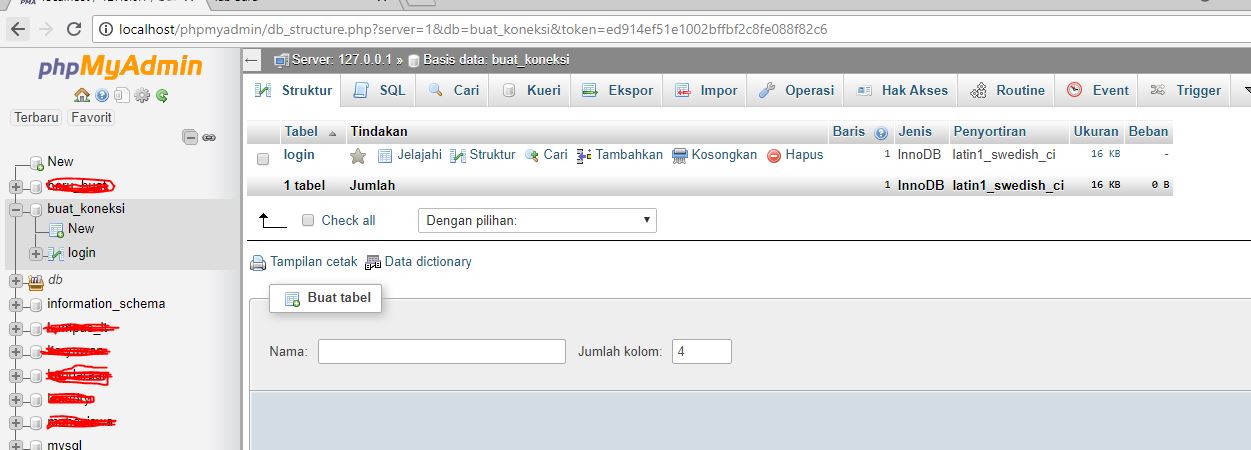Screen dimensions: 1251x450
Task: Click the Jumlah kolom number field
Action: (702, 352)
